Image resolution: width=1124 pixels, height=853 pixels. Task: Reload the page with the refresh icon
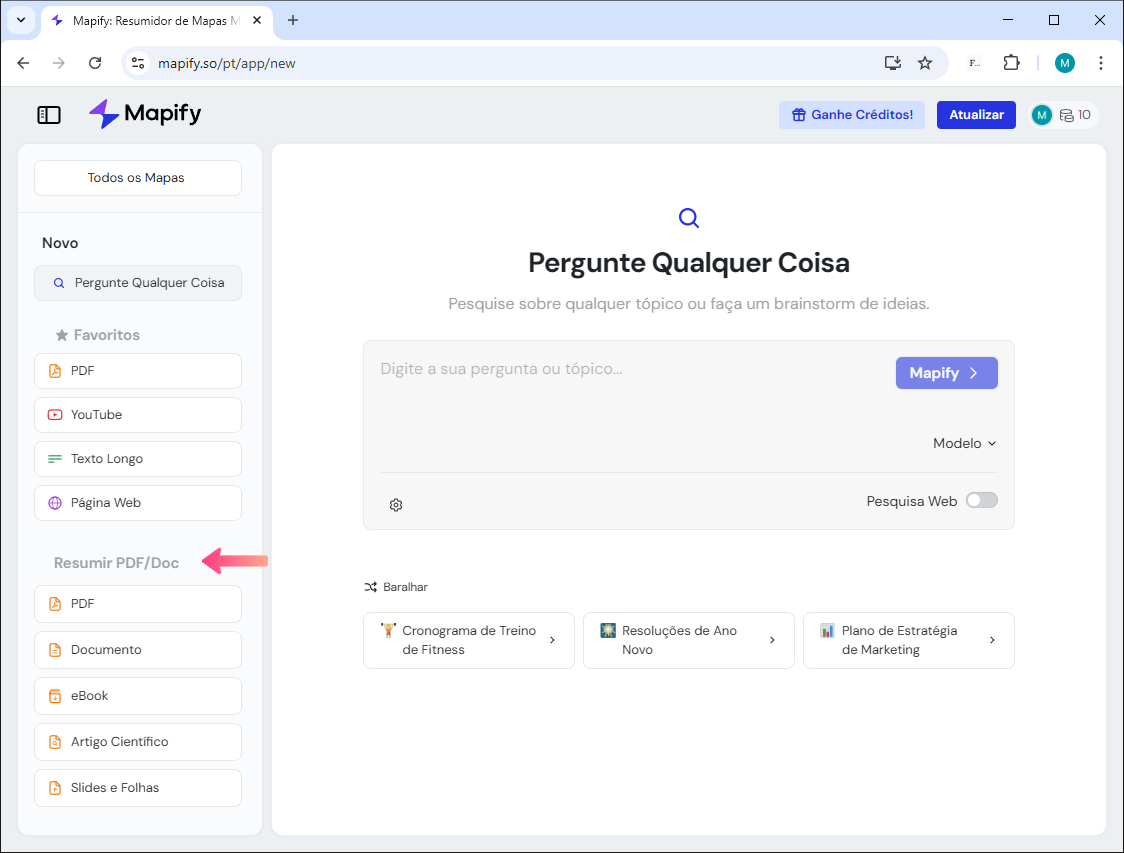(x=95, y=63)
